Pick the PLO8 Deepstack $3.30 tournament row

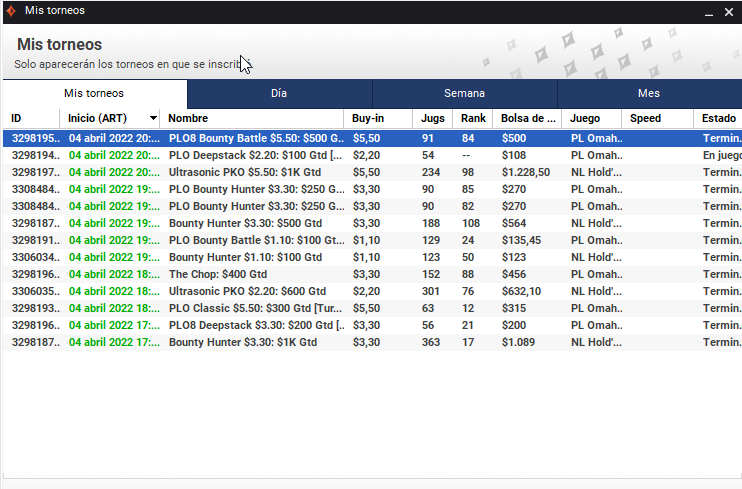(x=372, y=326)
